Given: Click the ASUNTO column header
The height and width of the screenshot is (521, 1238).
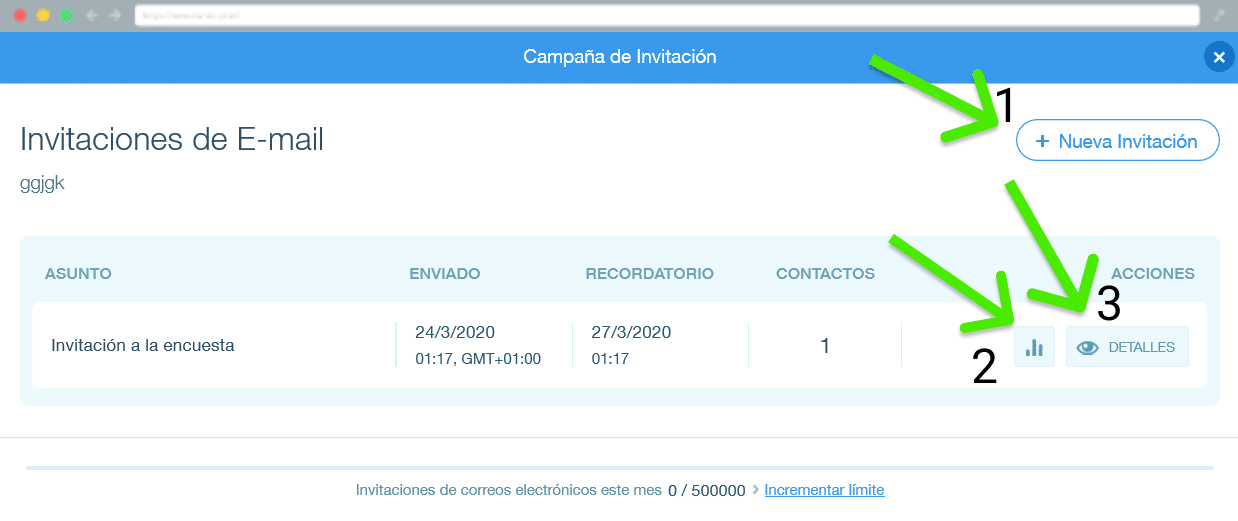Looking at the screenshot, I should 78,273.
